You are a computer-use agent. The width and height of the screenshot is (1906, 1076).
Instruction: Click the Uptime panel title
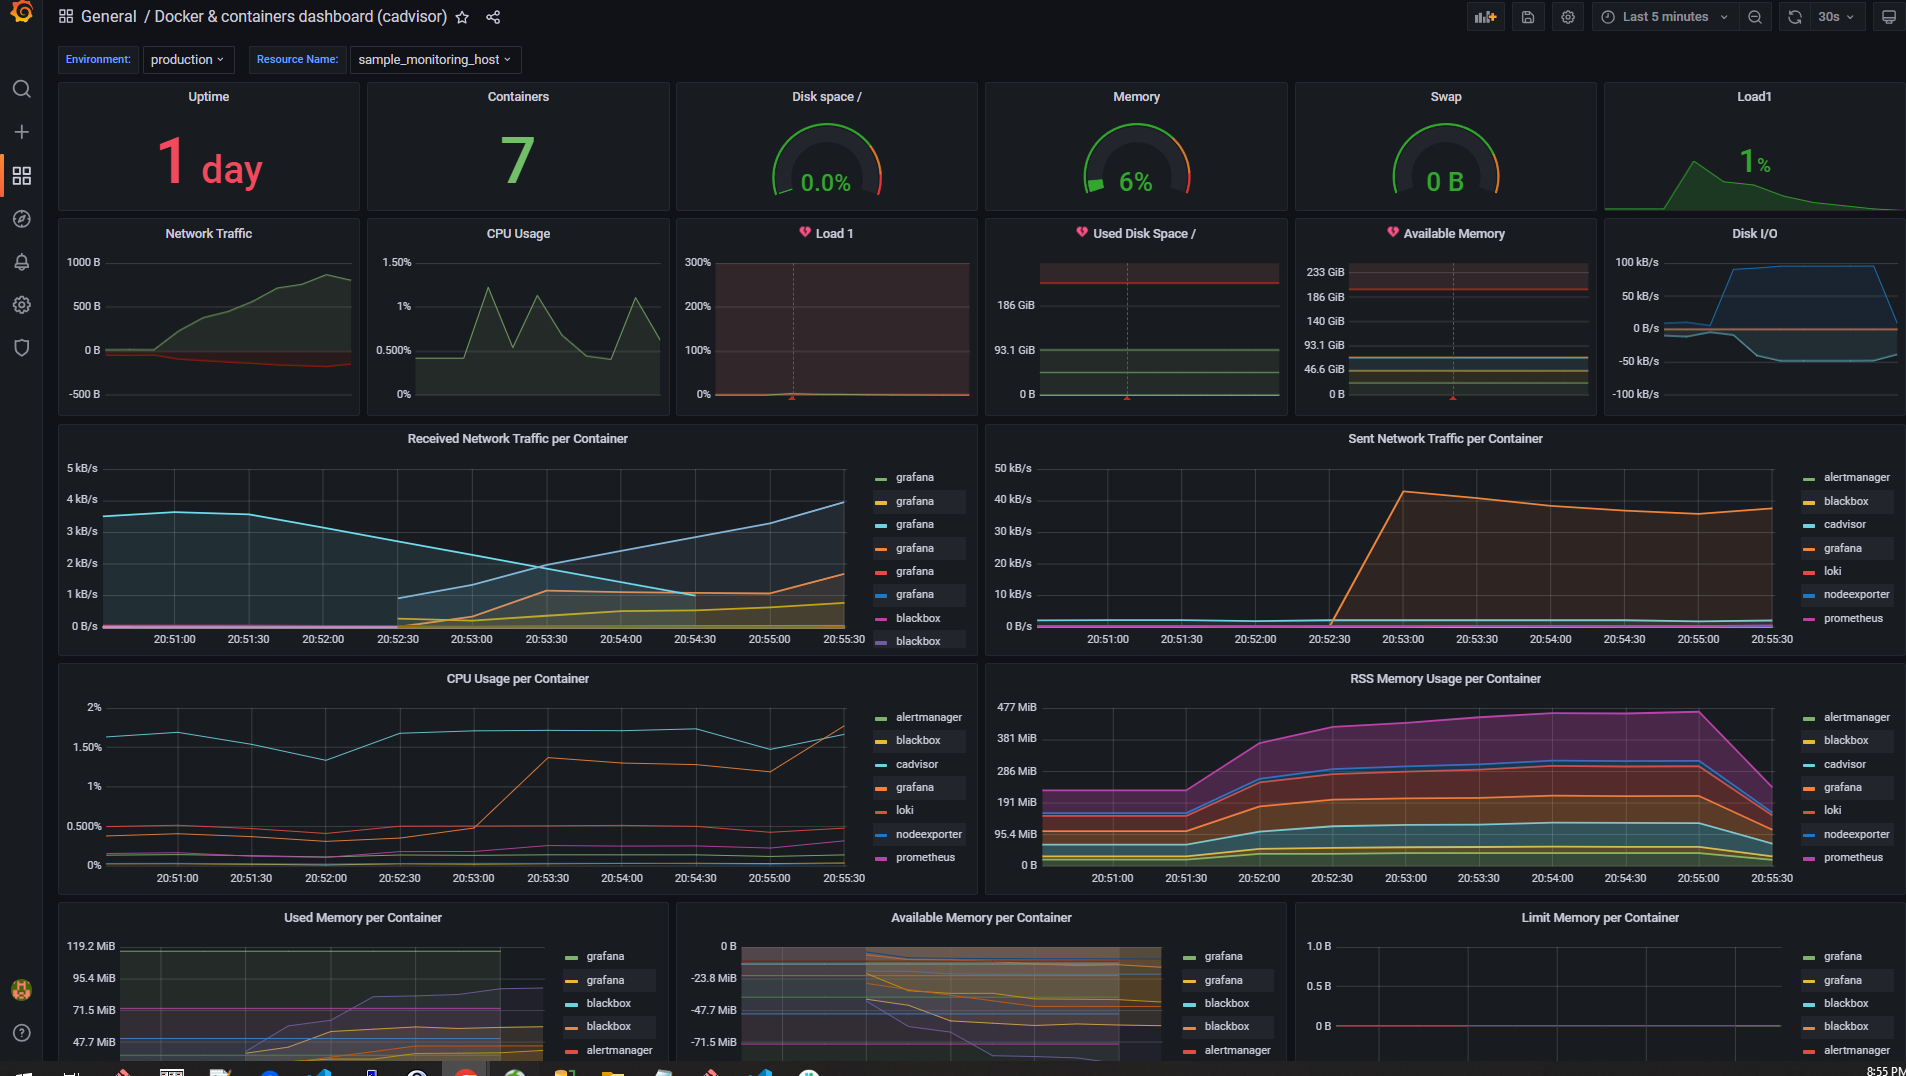[x=208, y=97]
